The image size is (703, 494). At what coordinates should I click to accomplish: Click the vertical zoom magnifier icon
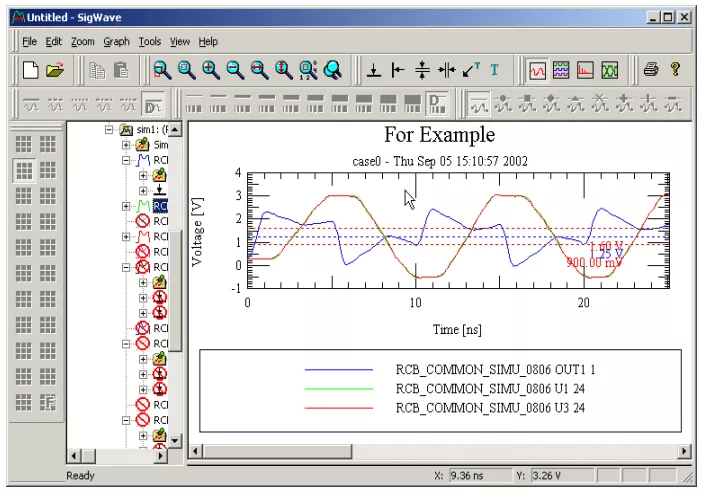(x=283, y=70)
